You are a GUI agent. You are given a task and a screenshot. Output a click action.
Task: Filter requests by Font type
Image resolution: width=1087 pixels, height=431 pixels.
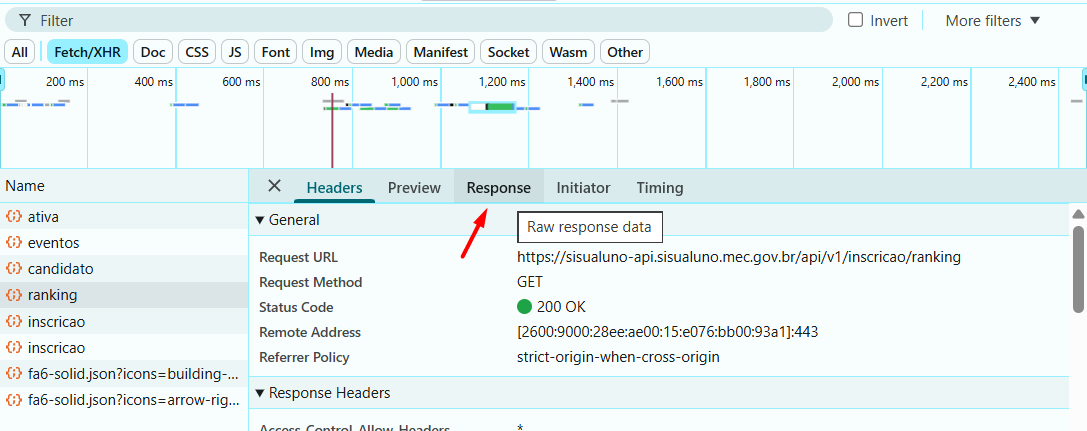pyautogui.click(x=276, y=52)
